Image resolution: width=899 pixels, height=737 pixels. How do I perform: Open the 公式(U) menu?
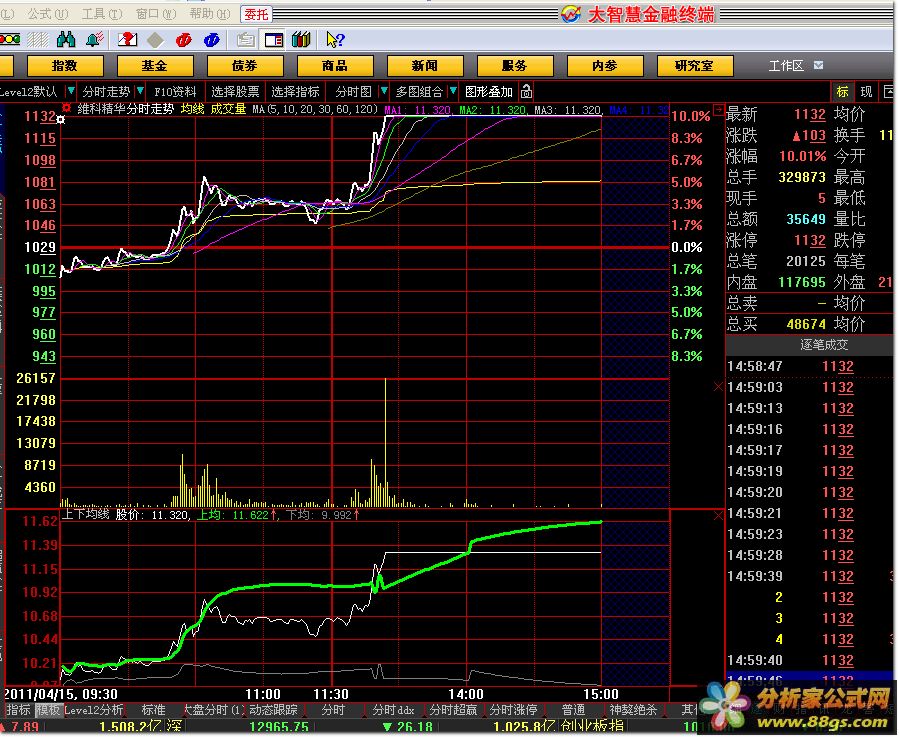point(48,14)
